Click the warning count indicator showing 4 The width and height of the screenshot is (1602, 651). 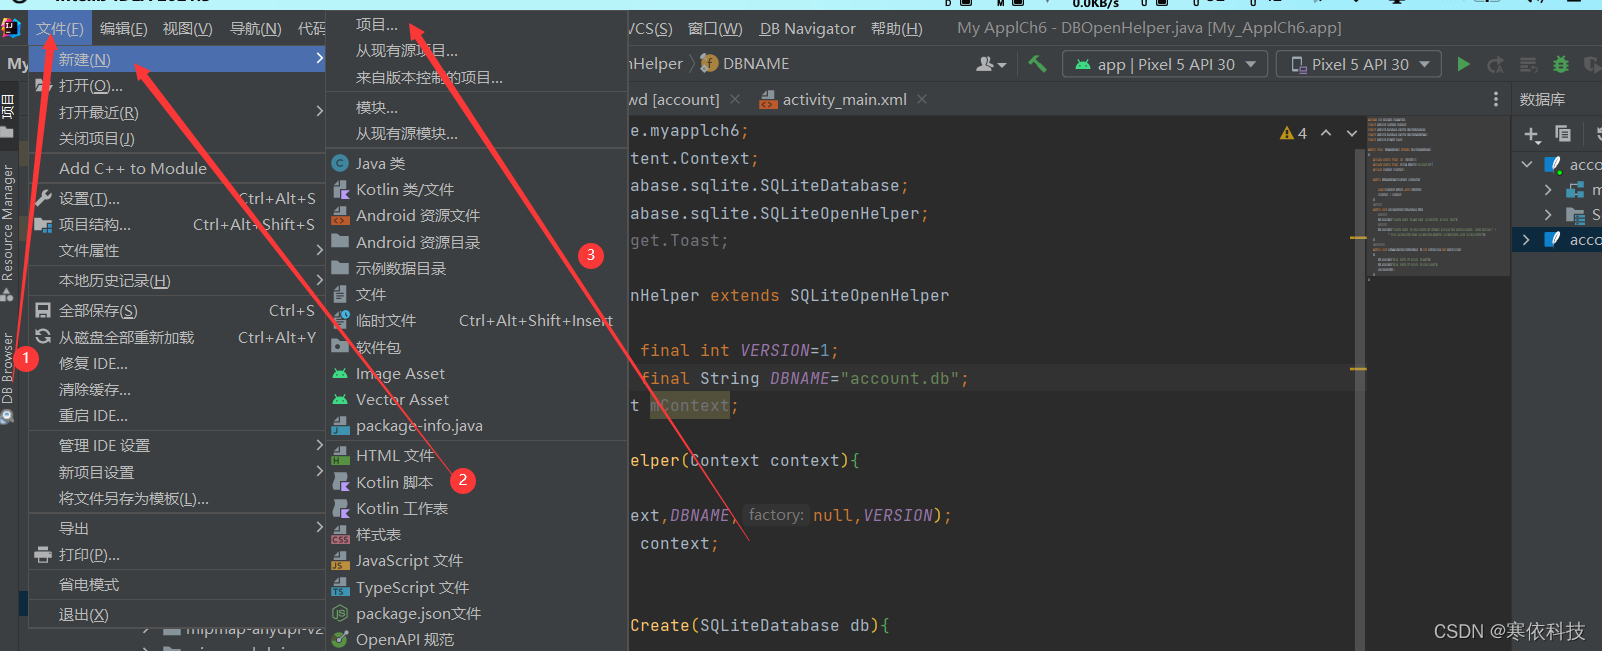click(1294, 133)
